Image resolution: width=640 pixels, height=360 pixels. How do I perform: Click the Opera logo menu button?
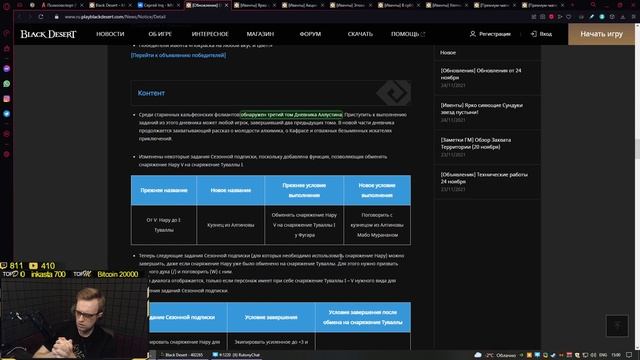coord(7,6)
